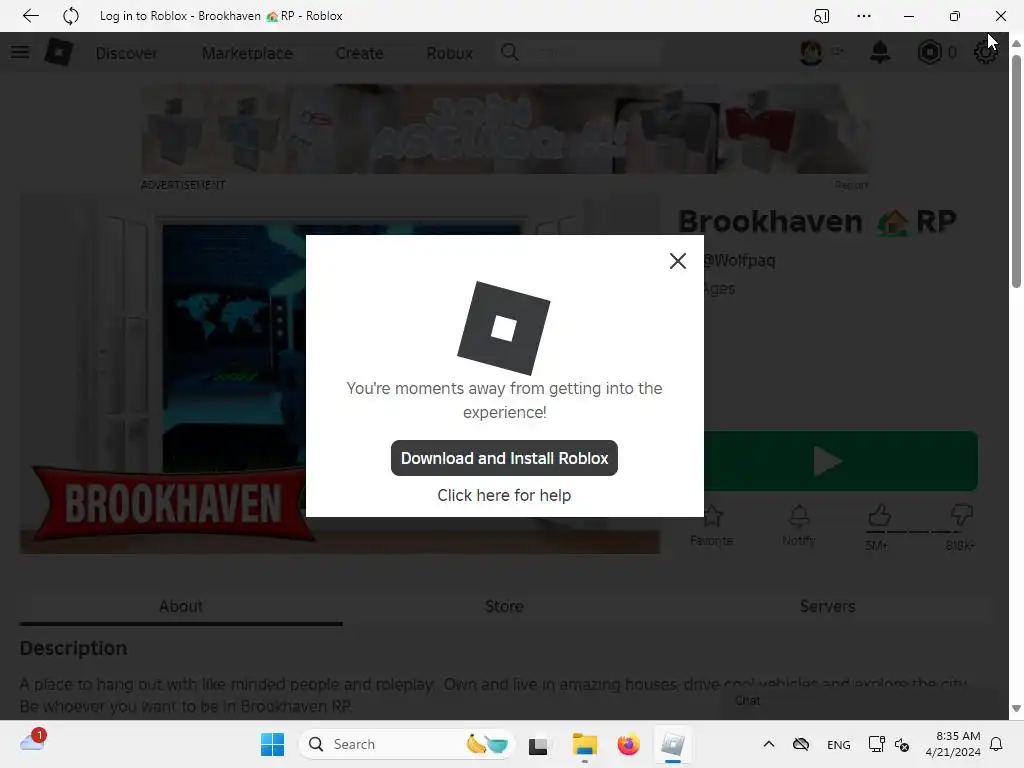Switch to the Servers tab
Screen dimensions: 1024x768
point(827,606)
